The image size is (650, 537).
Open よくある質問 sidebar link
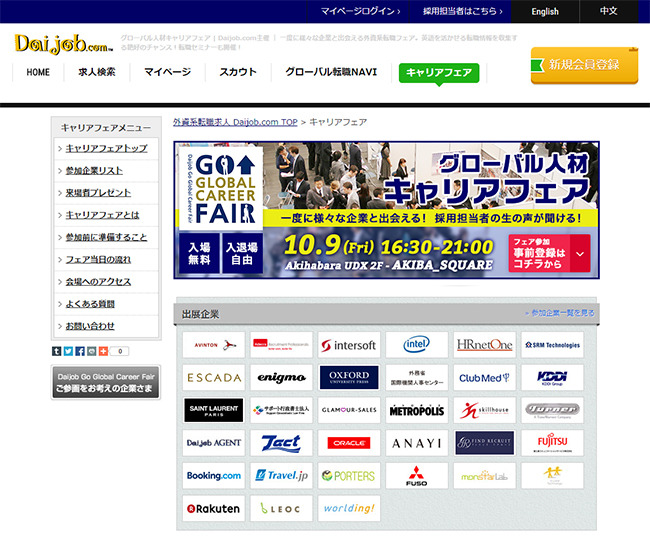pyautogui.click(x=90, y=304)
